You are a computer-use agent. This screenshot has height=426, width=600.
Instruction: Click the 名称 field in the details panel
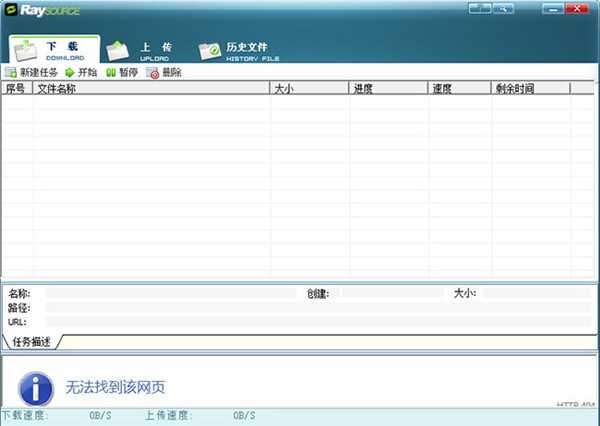(x=170, y=294)
